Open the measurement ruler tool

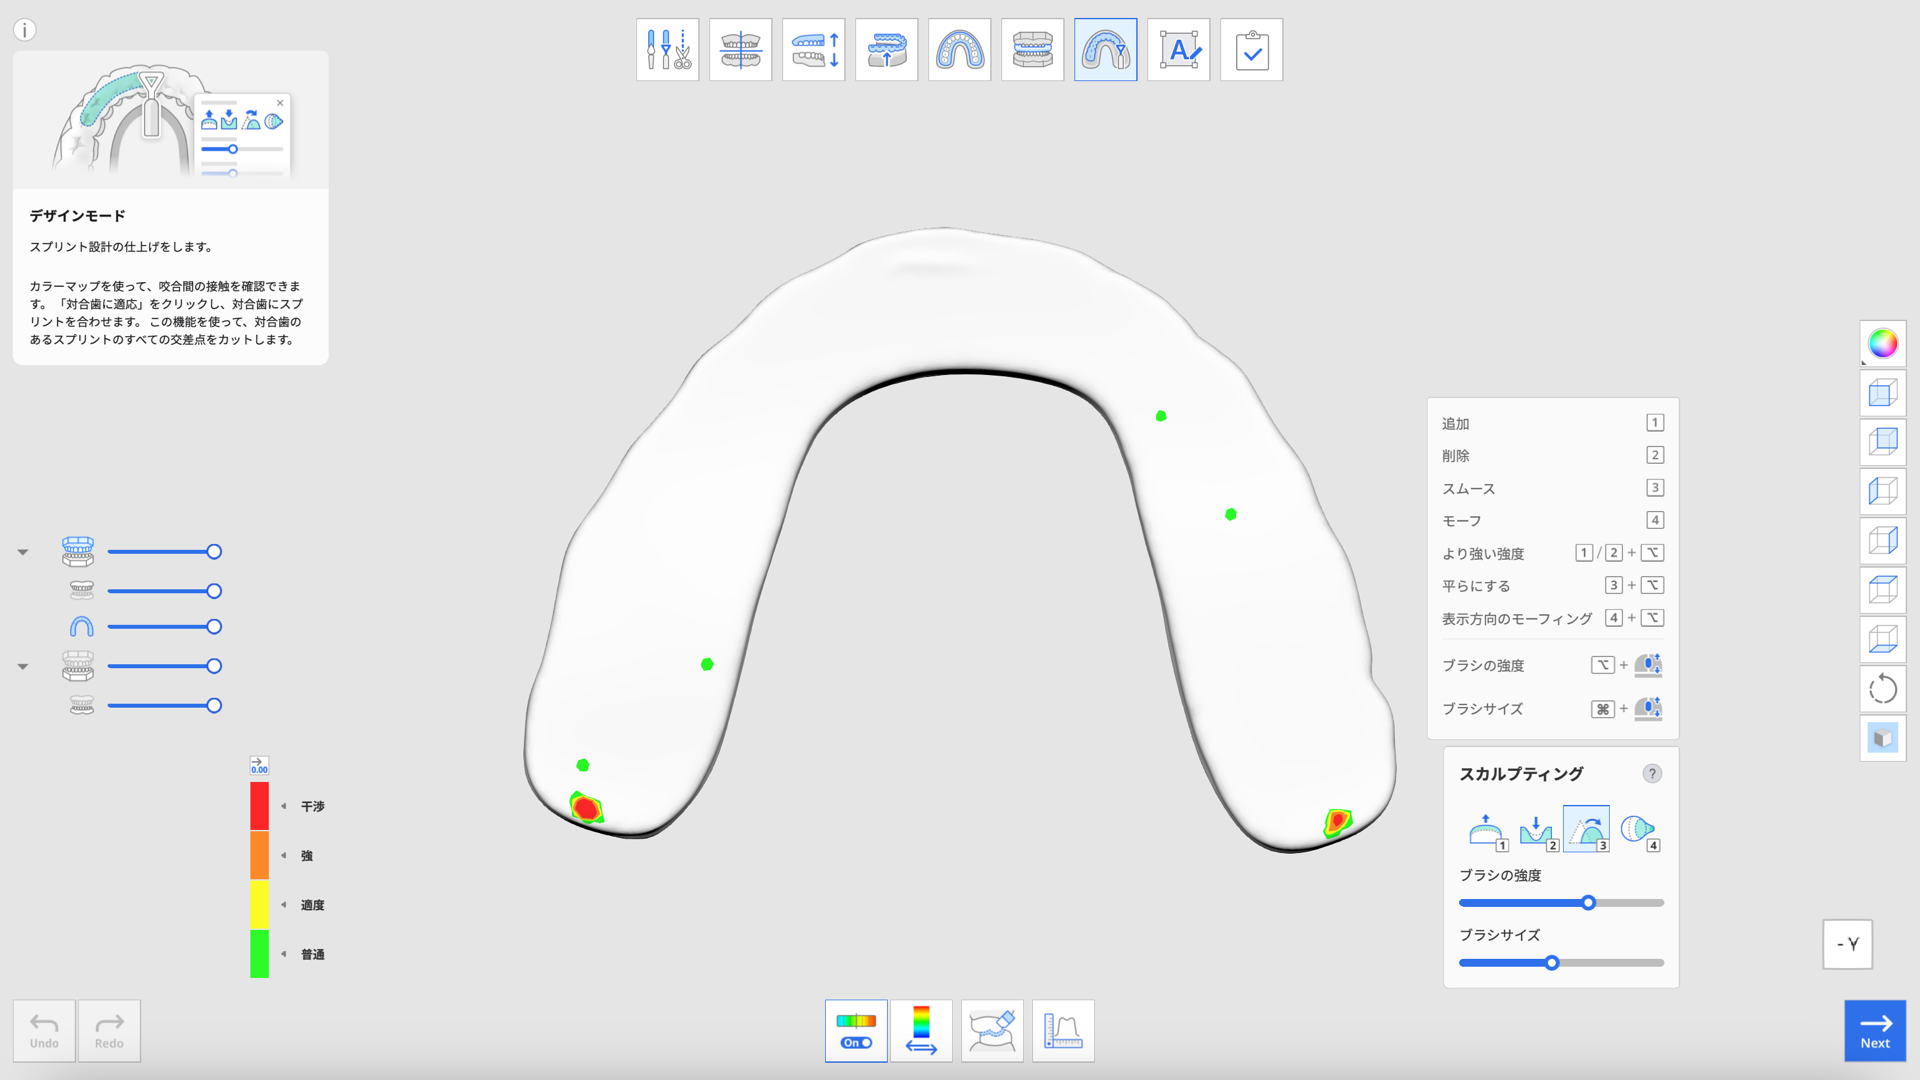coord(1063,1030)
